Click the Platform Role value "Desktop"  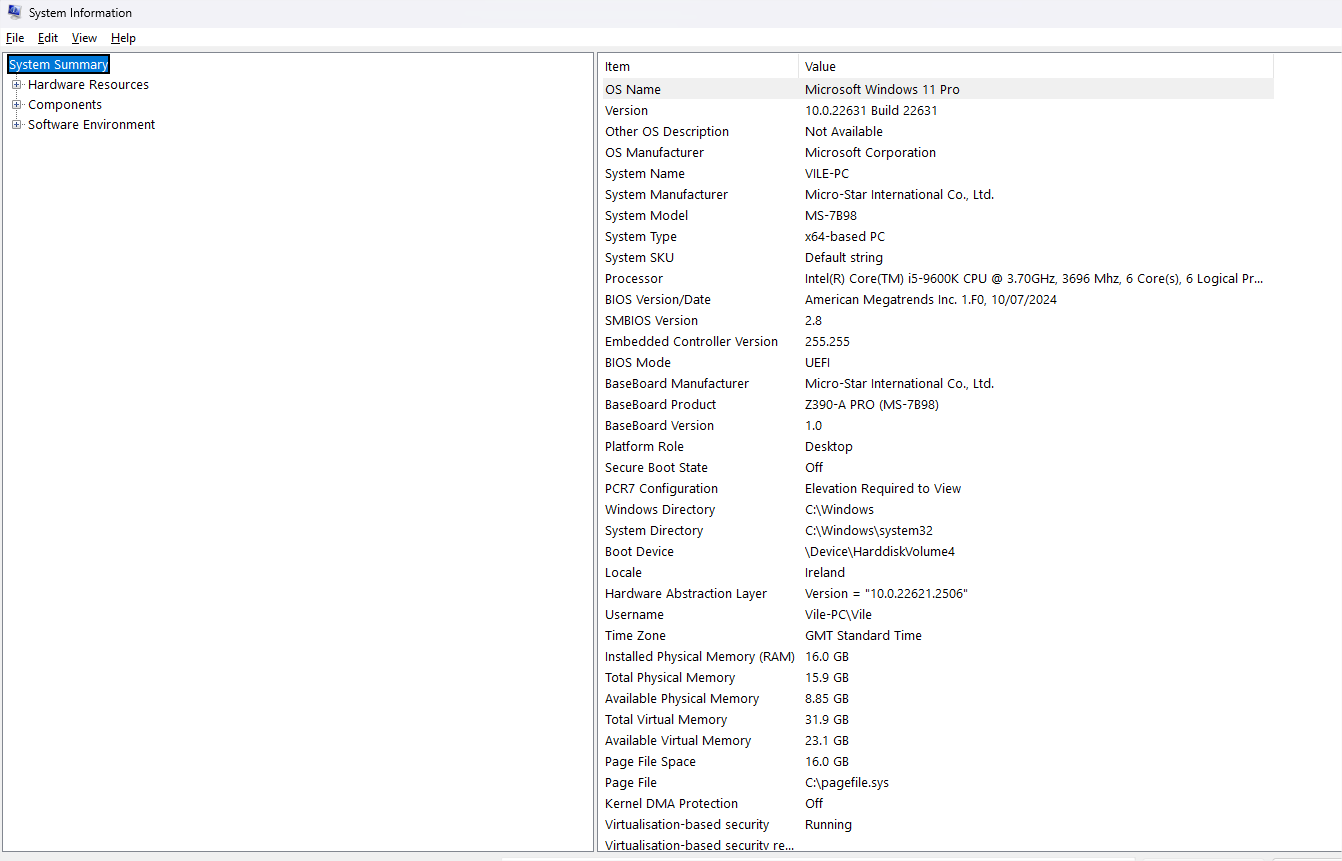829,447
